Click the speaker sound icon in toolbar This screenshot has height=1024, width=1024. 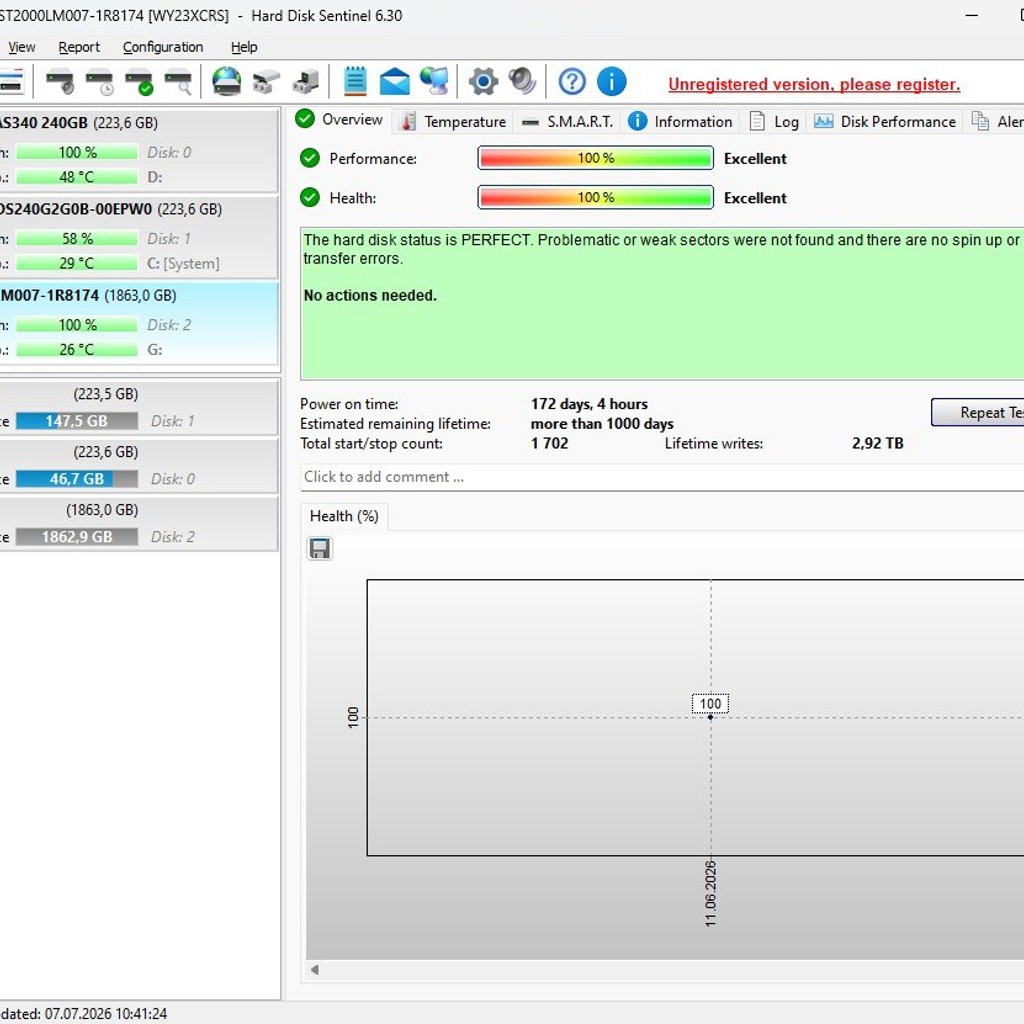coord(522,82)
